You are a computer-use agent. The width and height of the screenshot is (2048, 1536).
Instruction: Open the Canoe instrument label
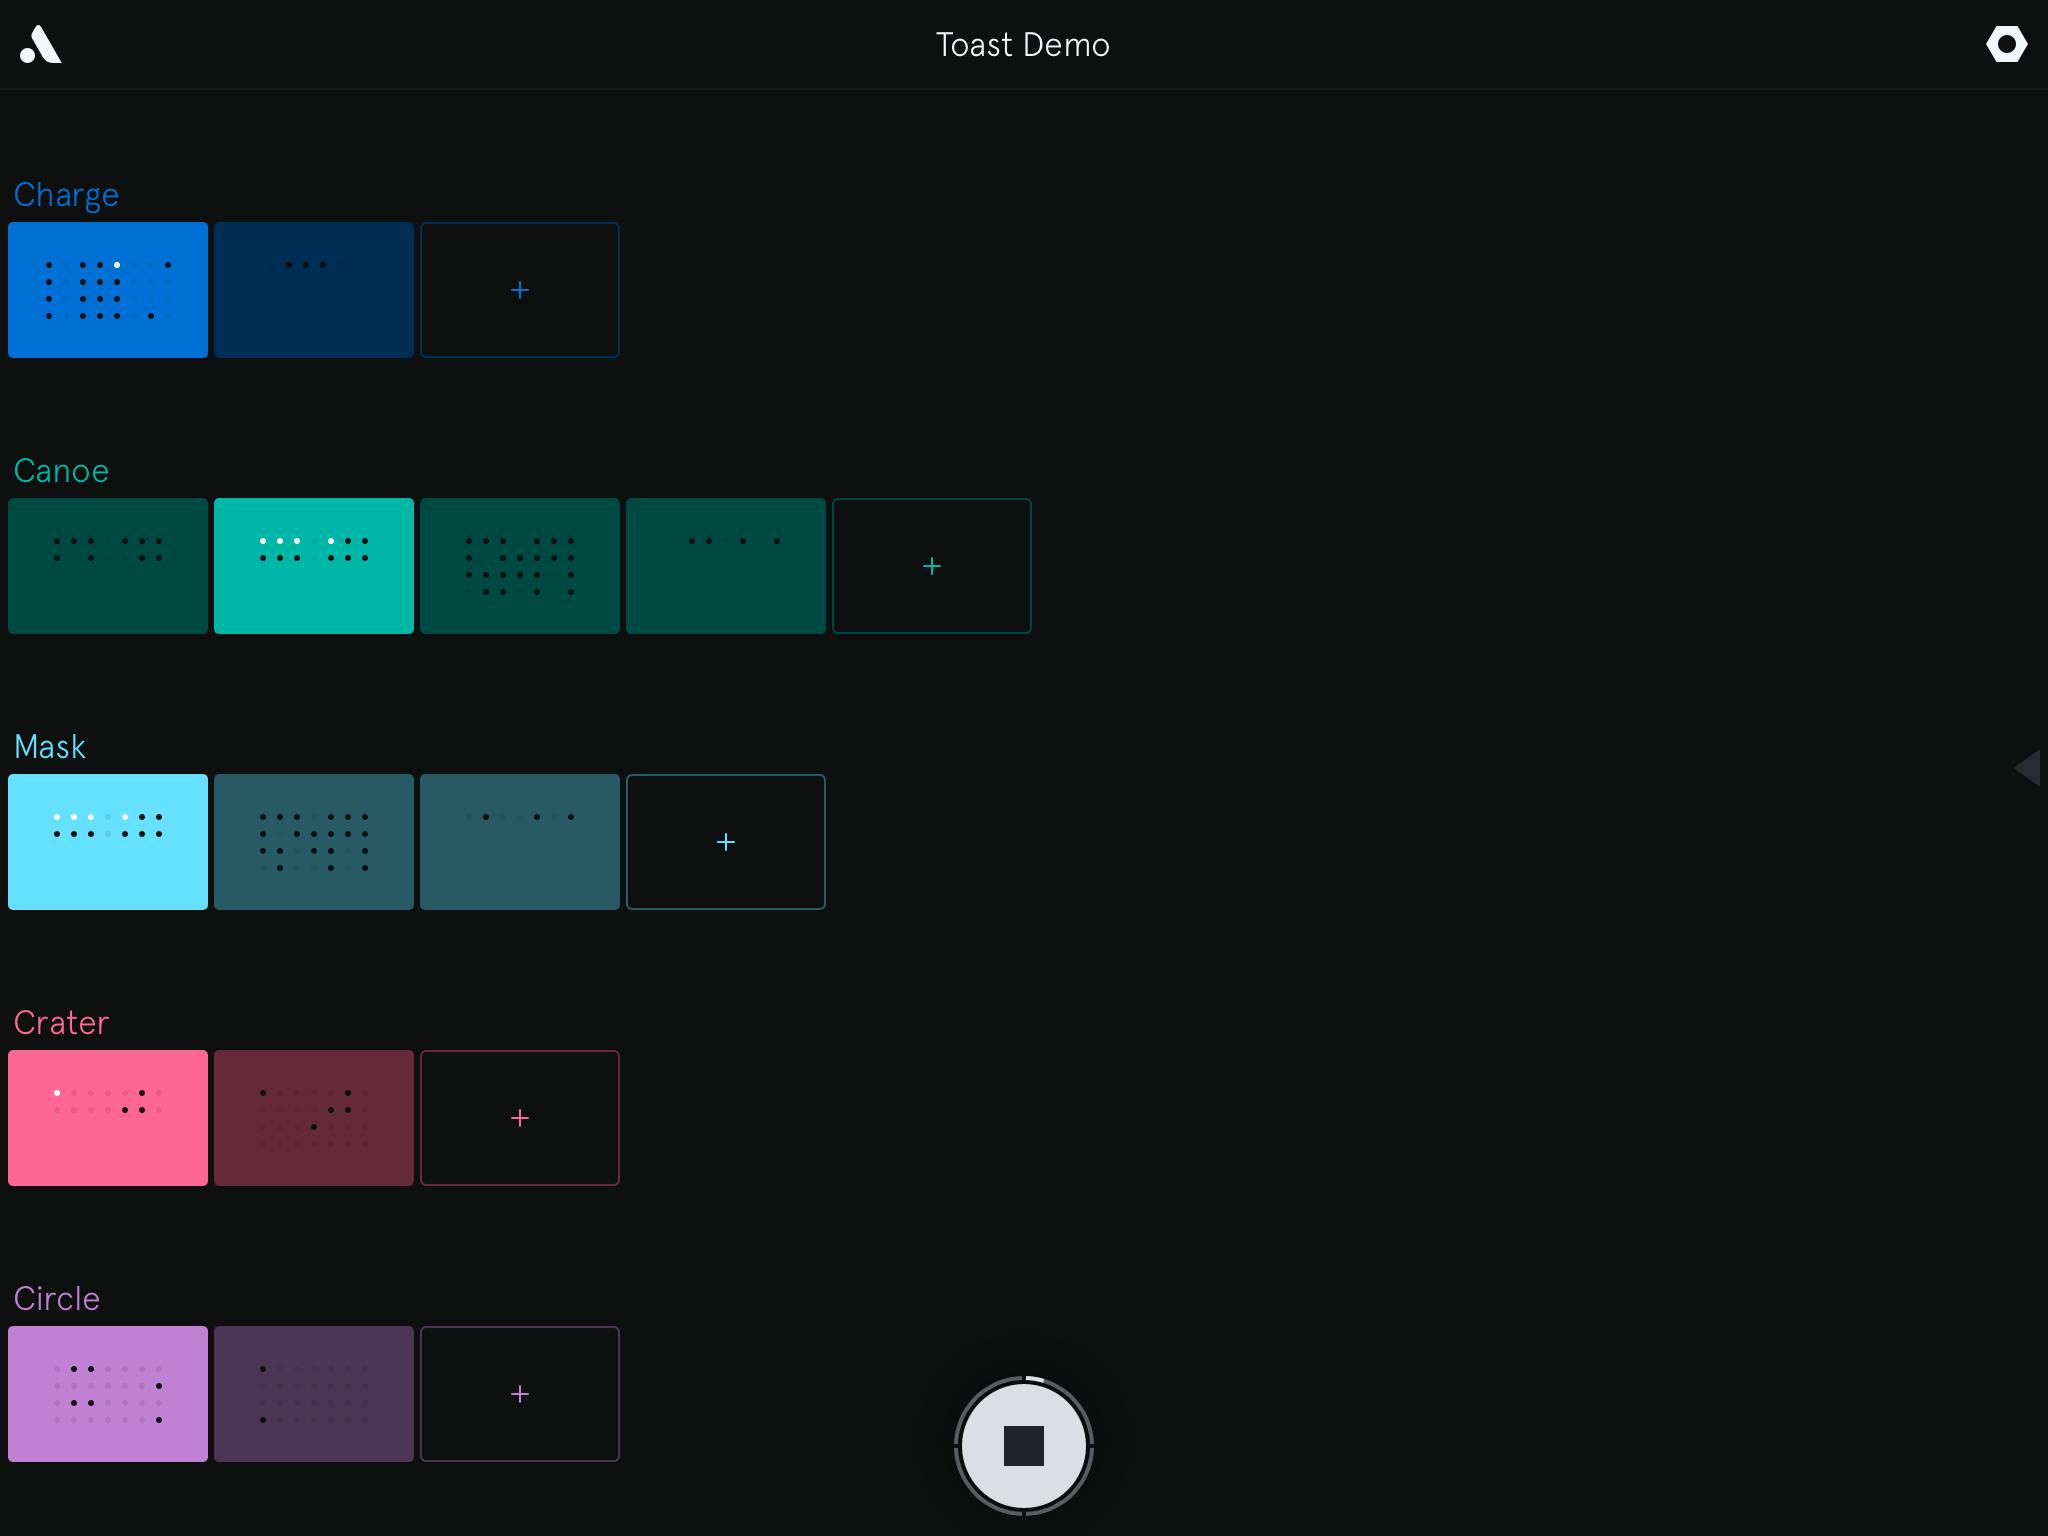tap(61, 471)
